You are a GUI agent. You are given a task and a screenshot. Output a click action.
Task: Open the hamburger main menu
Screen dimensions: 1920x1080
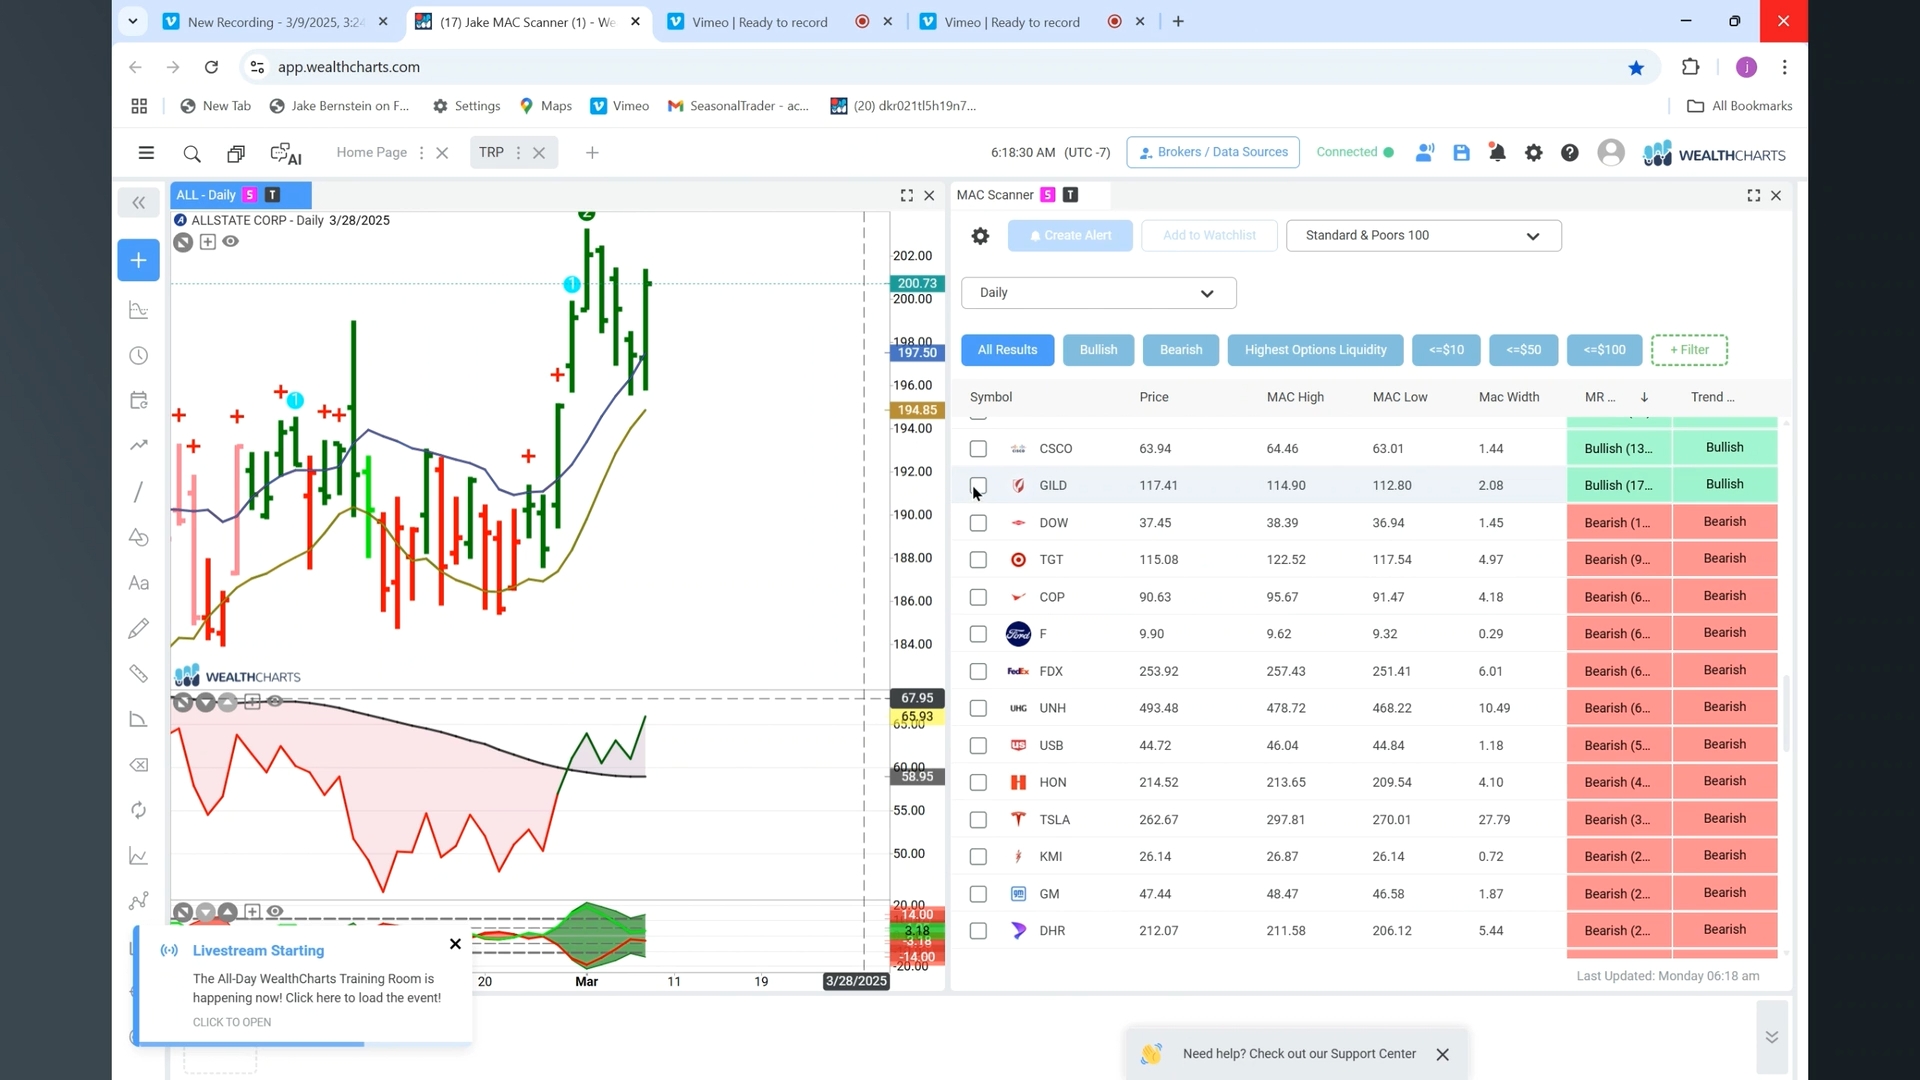click(x=146, y=153)
